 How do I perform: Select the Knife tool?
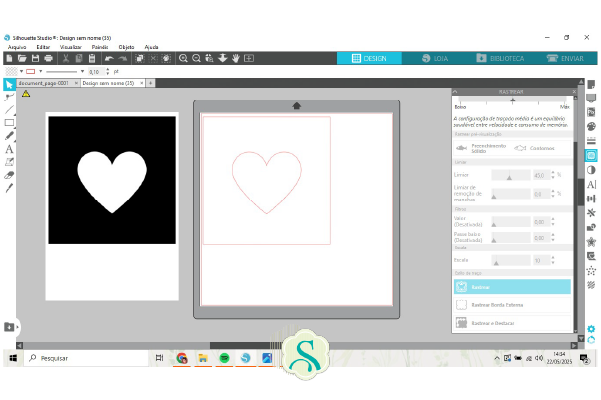coord(9,188)
